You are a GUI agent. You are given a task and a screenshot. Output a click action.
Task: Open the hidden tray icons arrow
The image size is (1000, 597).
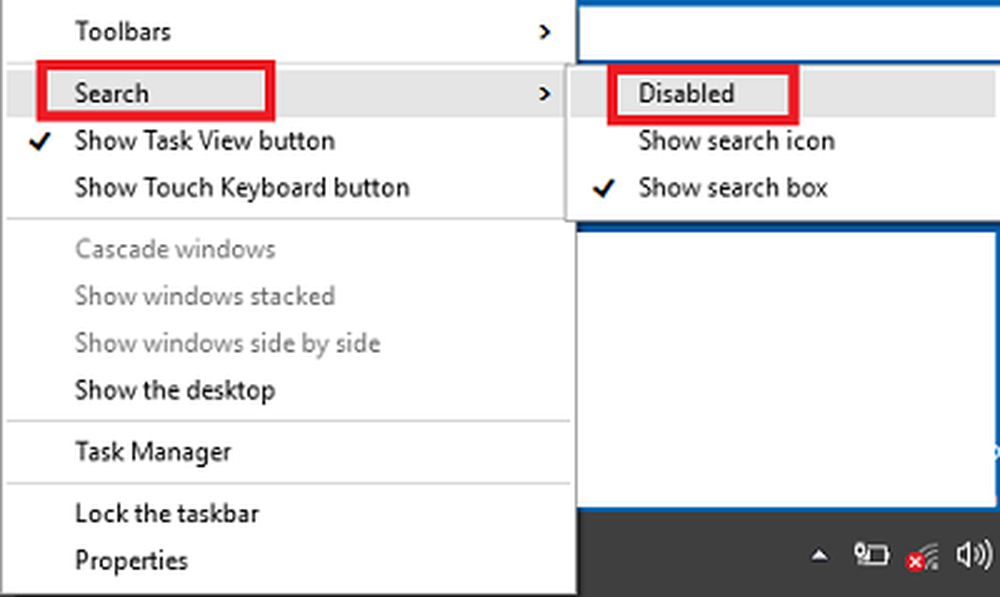(820, 556)
